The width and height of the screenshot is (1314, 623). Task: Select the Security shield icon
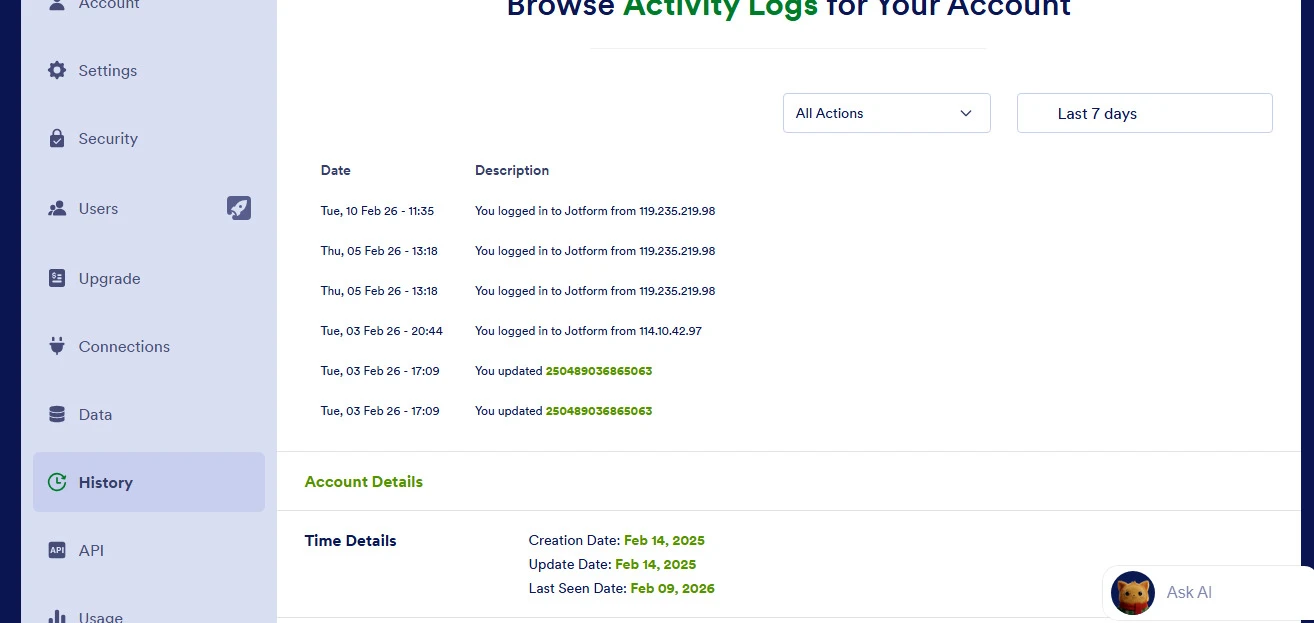point(57,138)
